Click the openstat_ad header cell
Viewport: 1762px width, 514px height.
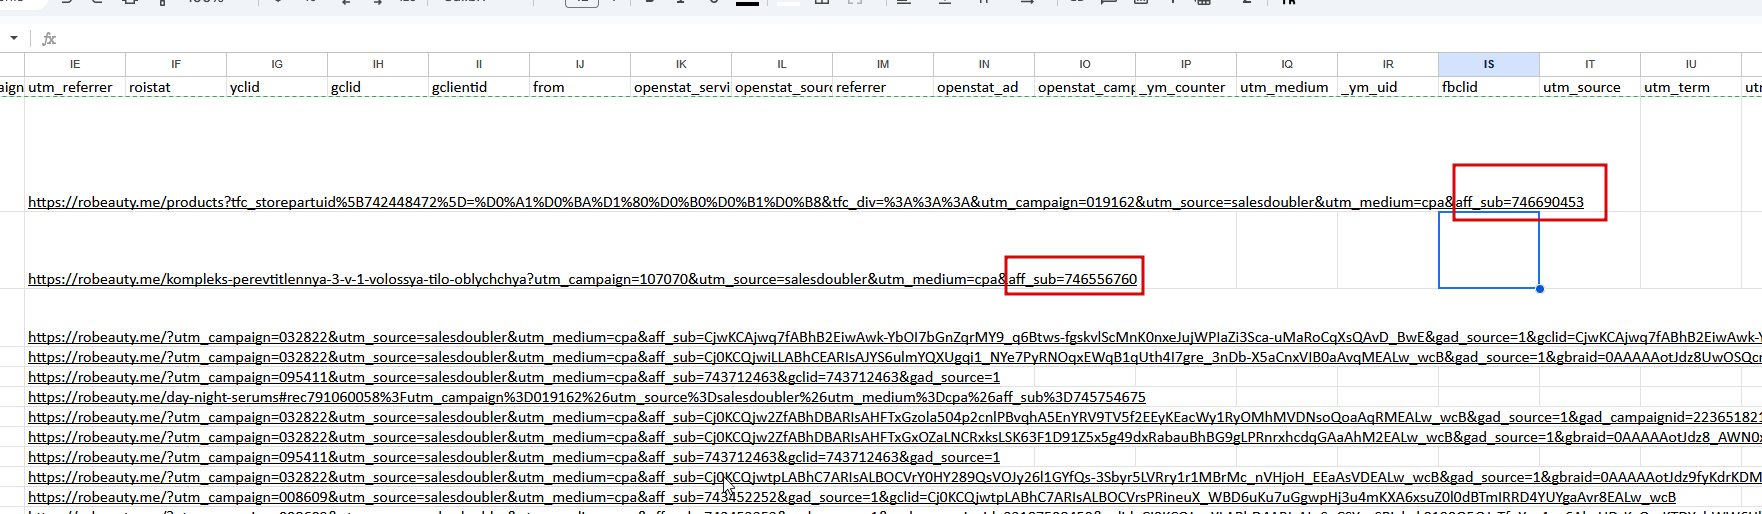[x=984, y=87]
